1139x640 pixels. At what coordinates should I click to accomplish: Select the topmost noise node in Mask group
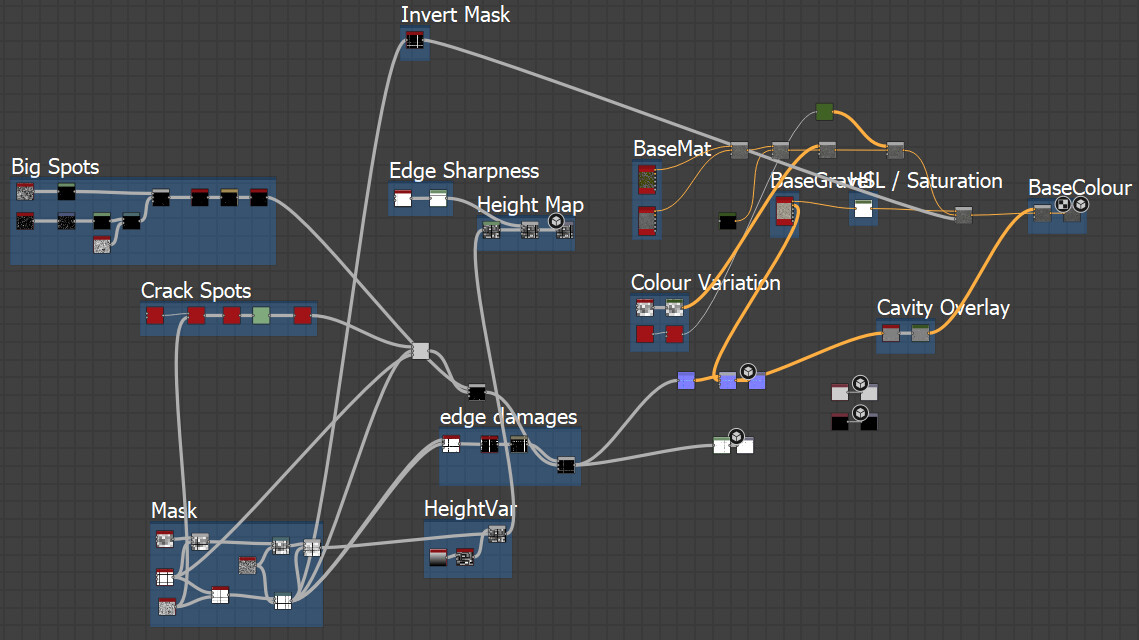[x=164, y=540]
